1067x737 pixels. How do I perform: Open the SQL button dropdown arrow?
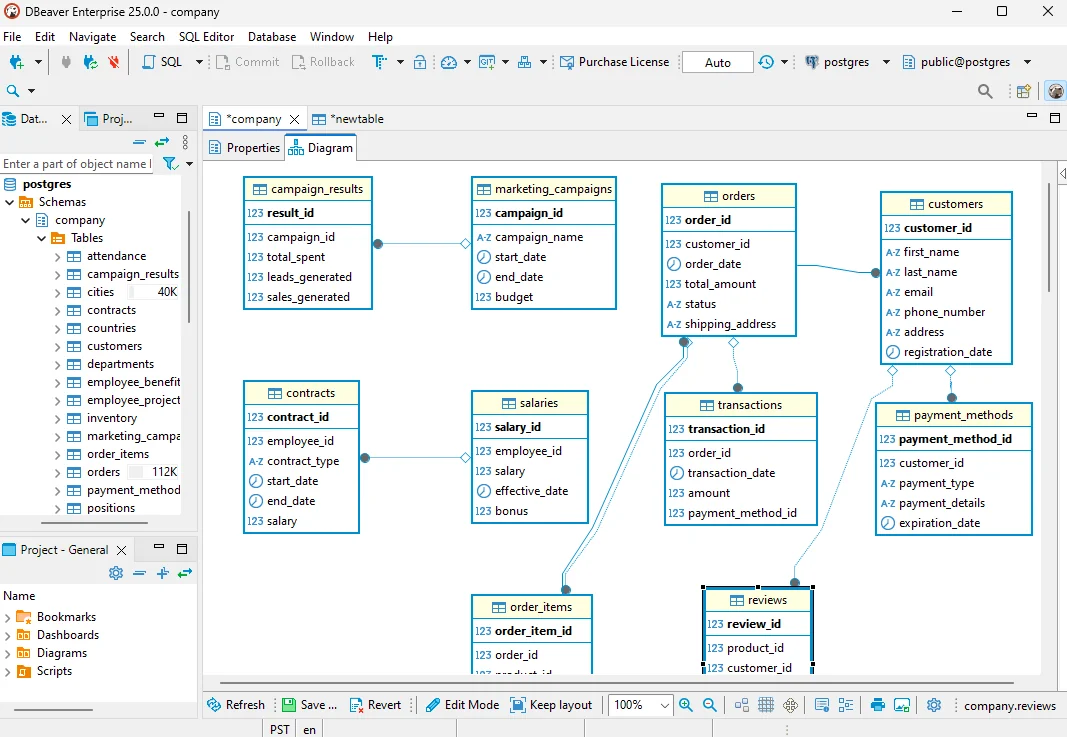pyautogui.click(x=199, y=62)
